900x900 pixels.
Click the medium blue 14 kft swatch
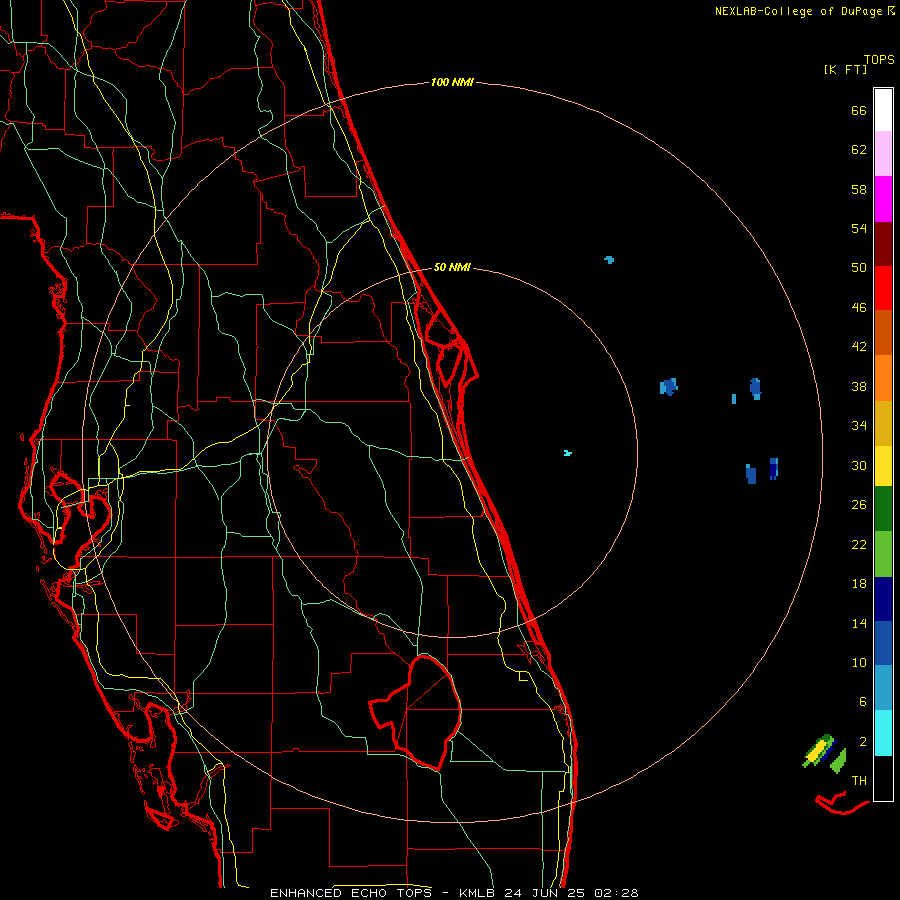[x=883, y=643]
